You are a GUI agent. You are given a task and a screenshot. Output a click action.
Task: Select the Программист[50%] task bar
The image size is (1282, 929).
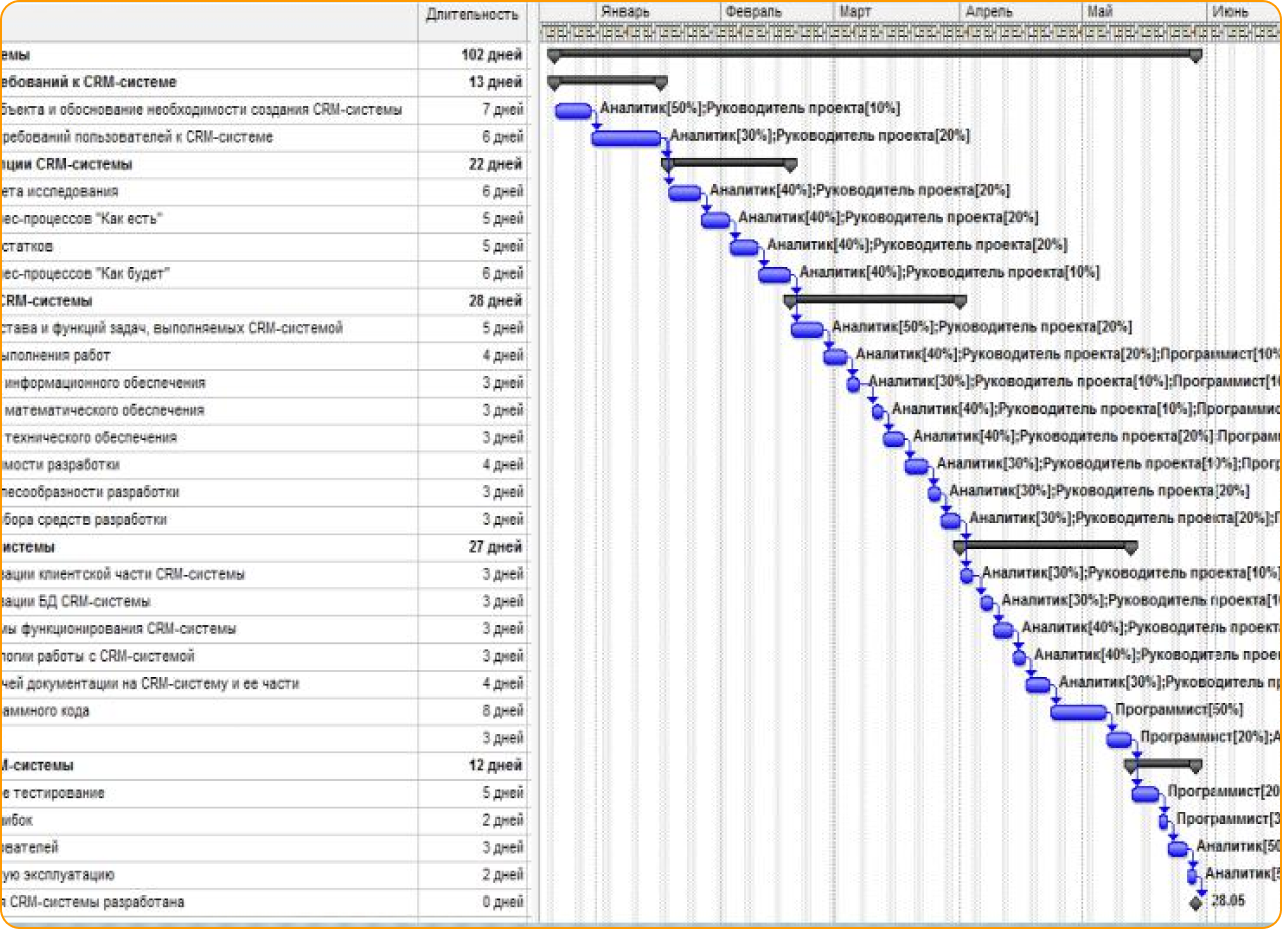tap(1078, 712)
